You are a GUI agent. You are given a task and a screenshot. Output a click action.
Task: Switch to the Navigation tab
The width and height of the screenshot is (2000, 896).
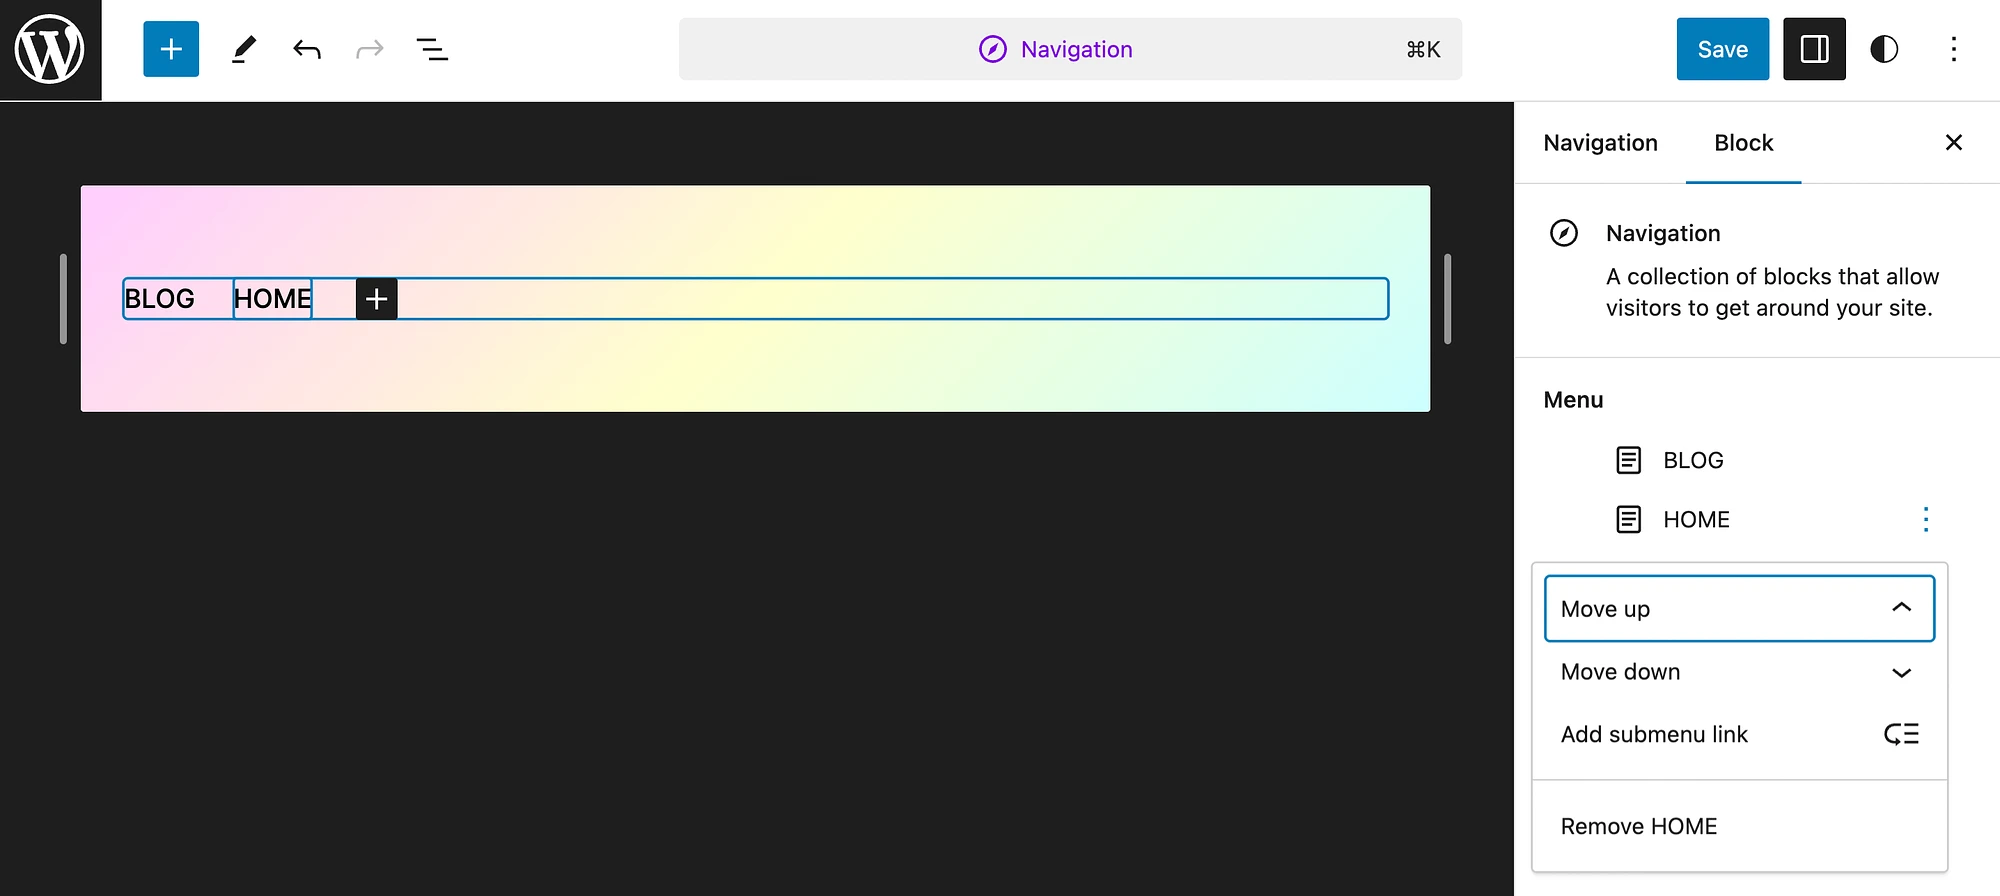pyautogui.click(x=1600, y=143)
